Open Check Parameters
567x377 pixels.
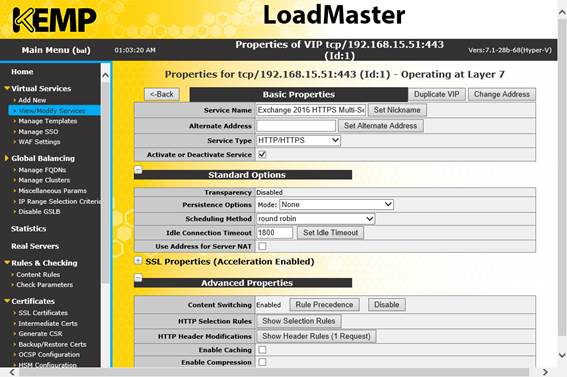tap(44, 285)
